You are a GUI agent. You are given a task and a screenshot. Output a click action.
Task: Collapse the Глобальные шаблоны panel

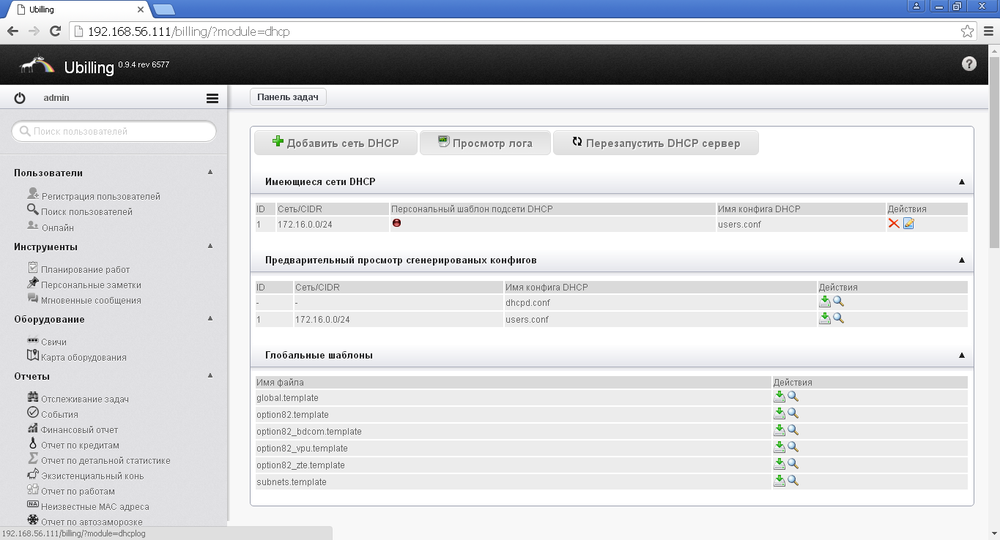tap(961, 355)
